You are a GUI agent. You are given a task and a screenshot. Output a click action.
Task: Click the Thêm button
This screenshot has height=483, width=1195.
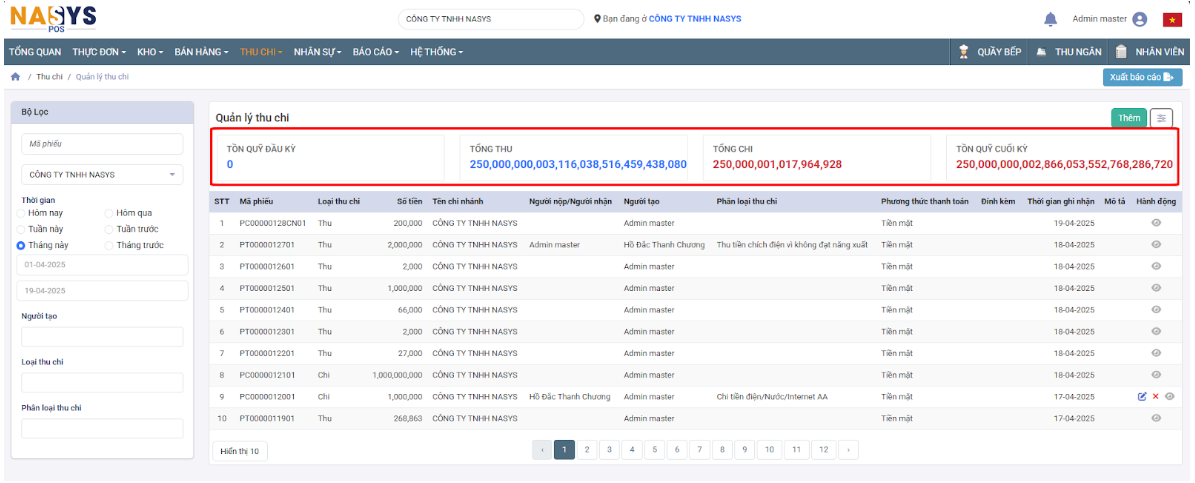click(x=1128, y=118)
